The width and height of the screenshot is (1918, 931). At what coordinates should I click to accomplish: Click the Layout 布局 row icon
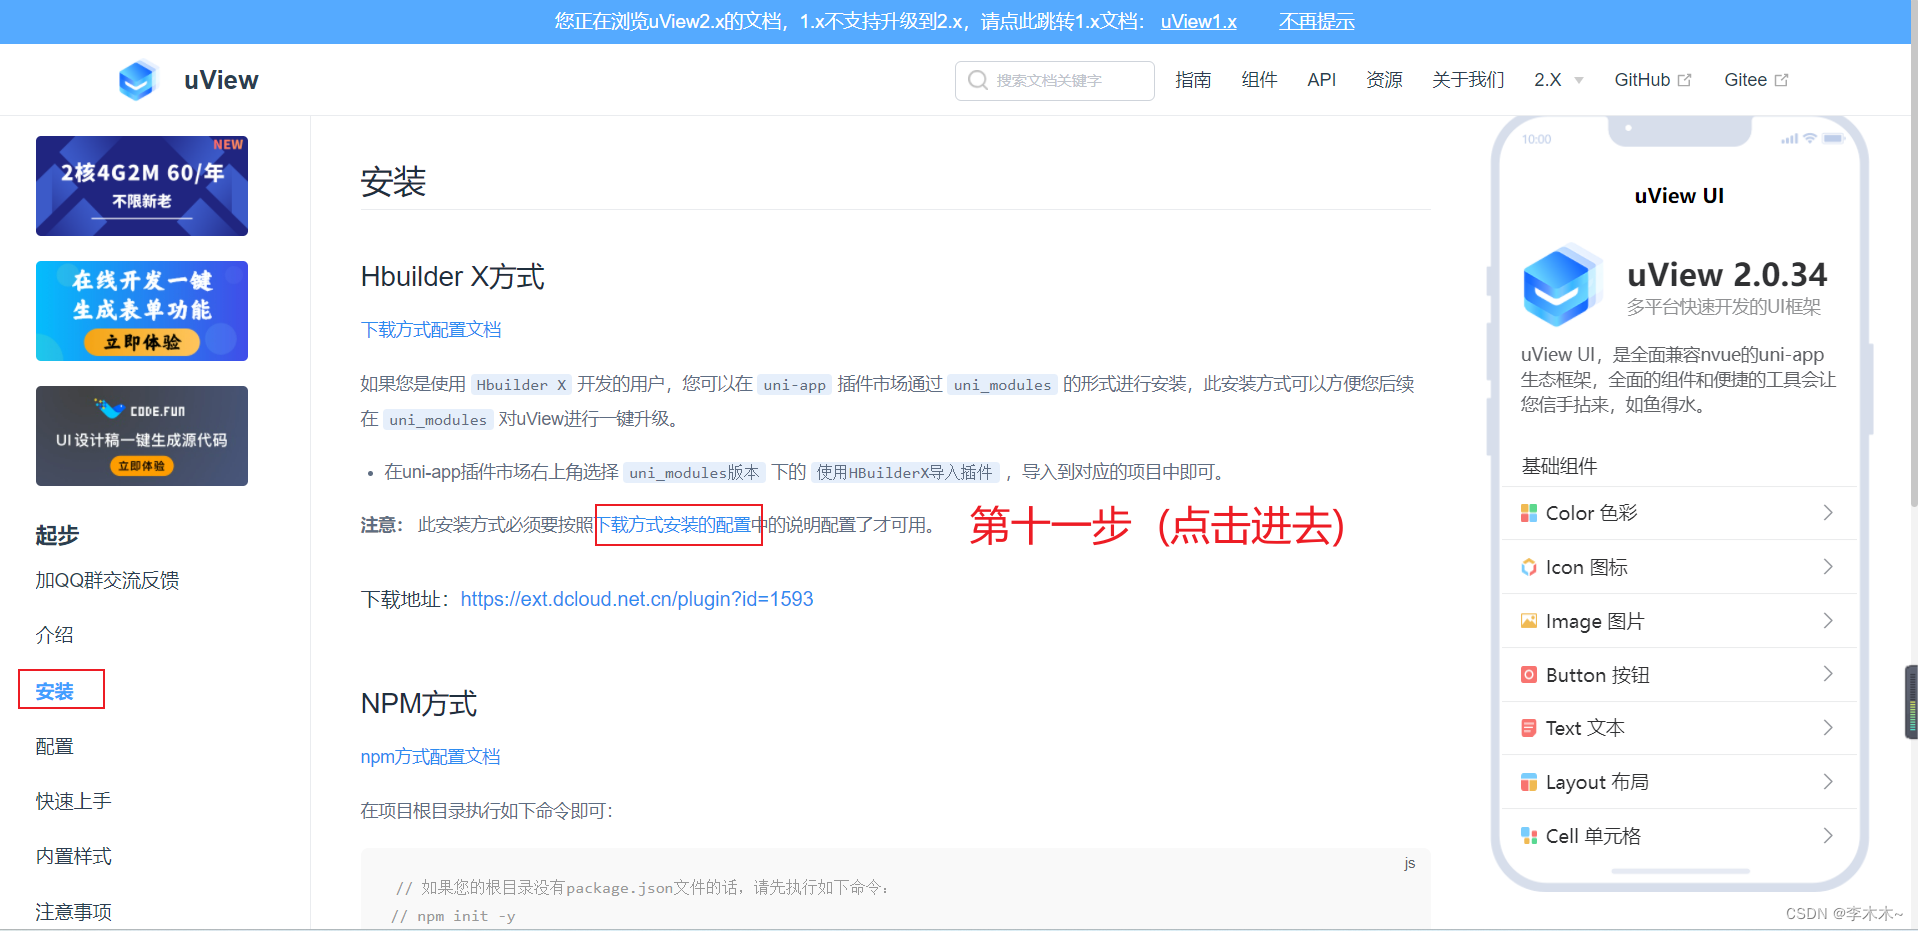point(1529,782)
